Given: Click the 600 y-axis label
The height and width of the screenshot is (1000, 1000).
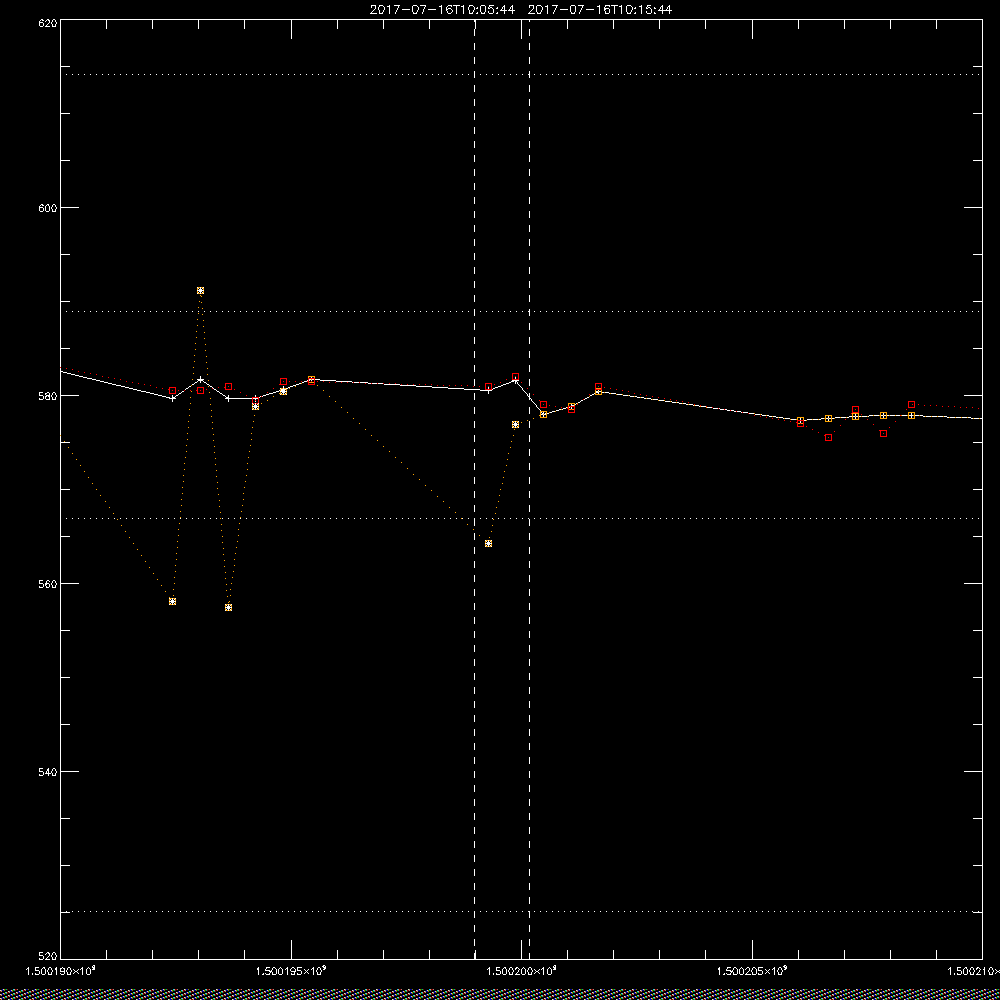Looking at the screenshot, I should 48,208.
